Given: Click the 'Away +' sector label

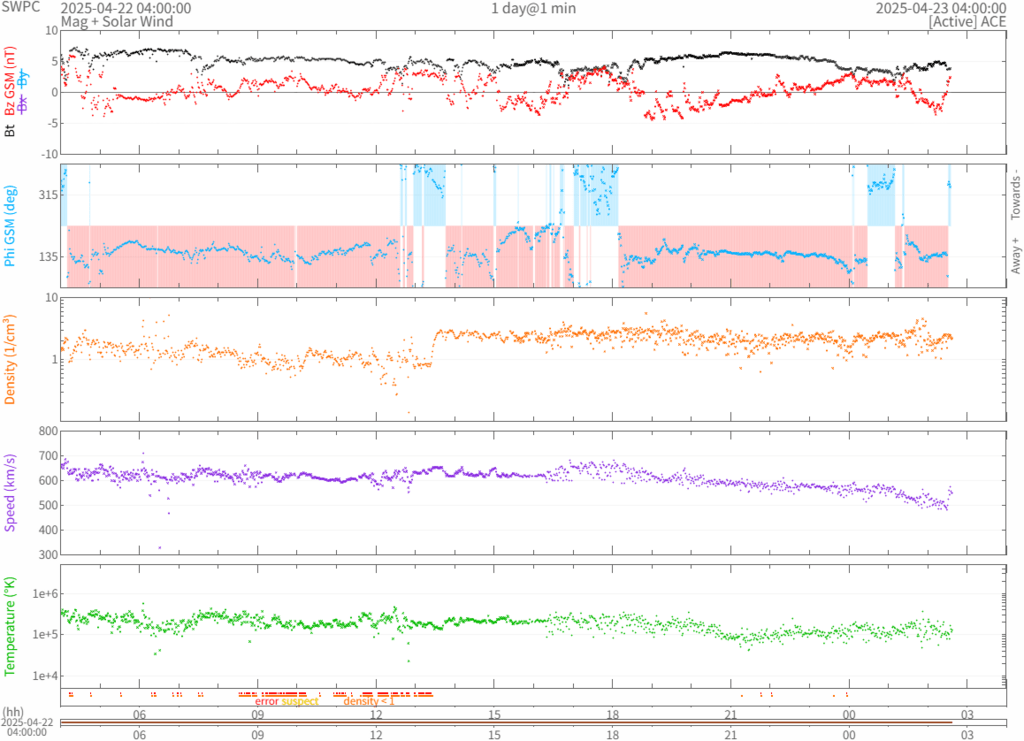Looking at the screenshot, I should pos(1015,257).
